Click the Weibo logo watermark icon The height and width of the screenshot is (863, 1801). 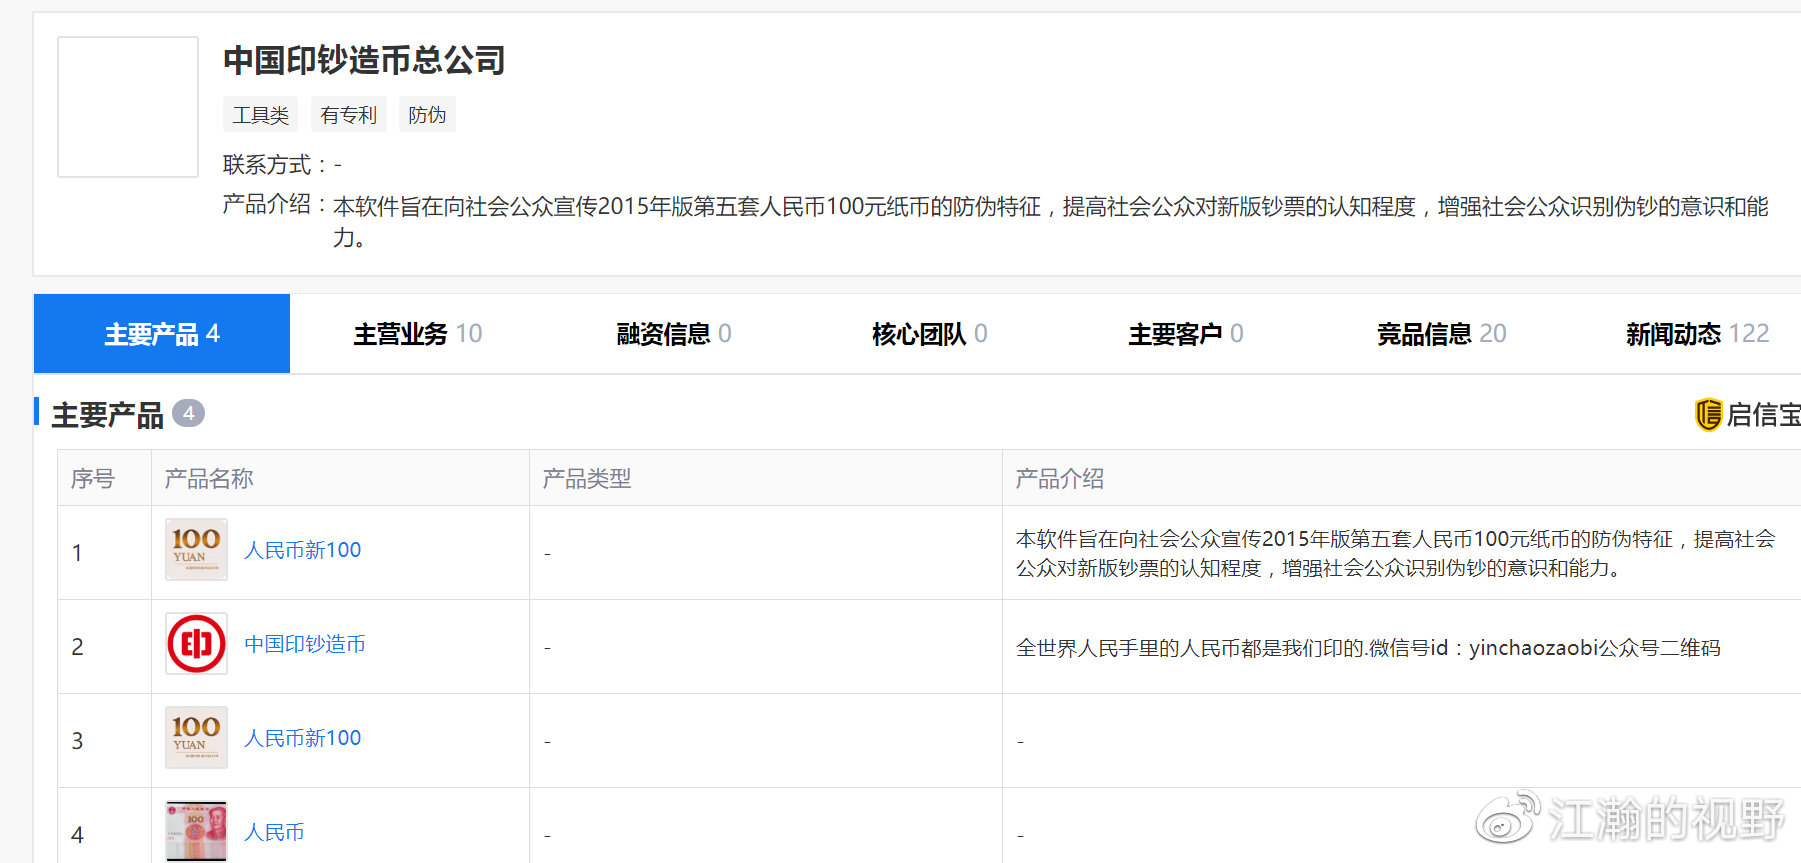(x=1508, y=818)
